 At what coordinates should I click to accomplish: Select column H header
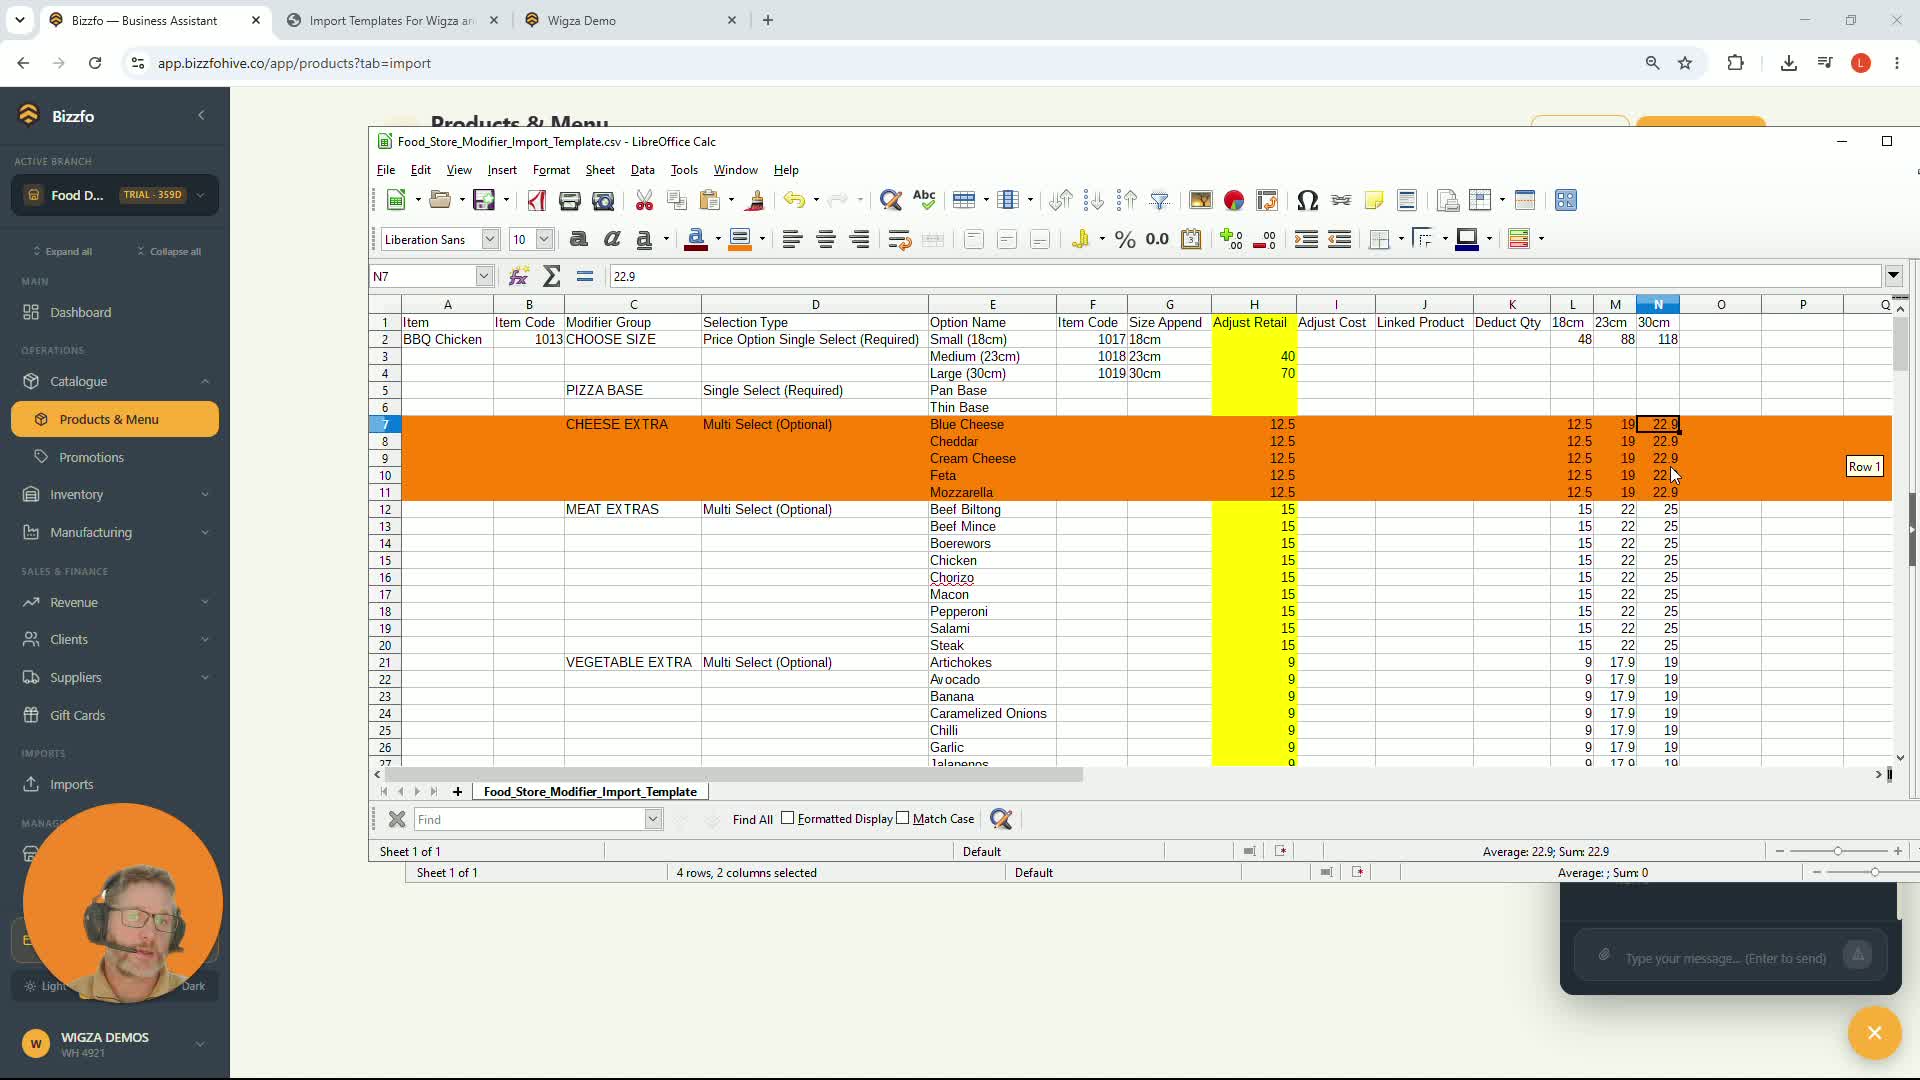click(1254, 304)
